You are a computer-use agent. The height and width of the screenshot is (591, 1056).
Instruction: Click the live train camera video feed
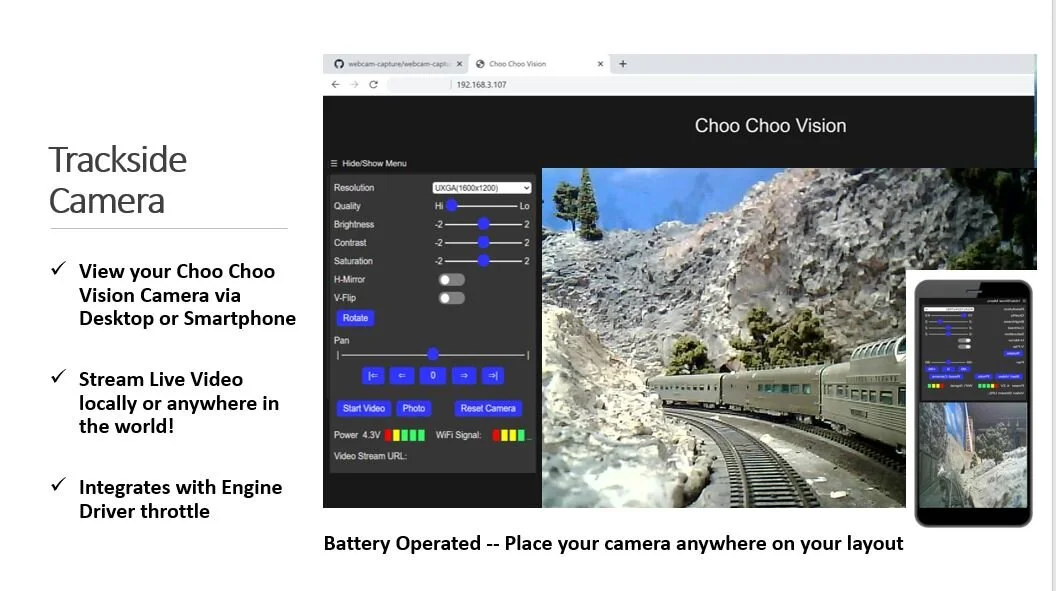[x=724, y=337]
